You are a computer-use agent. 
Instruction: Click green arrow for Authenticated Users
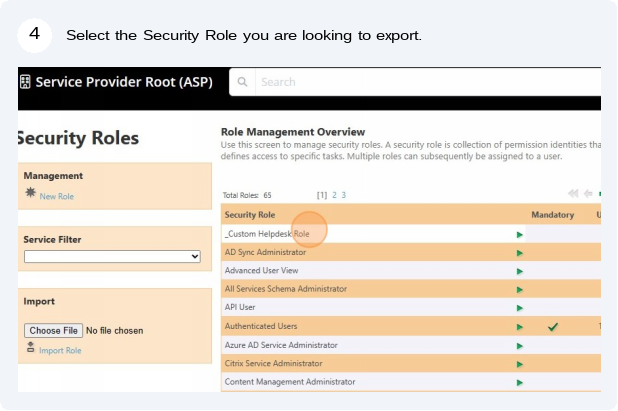519,327
